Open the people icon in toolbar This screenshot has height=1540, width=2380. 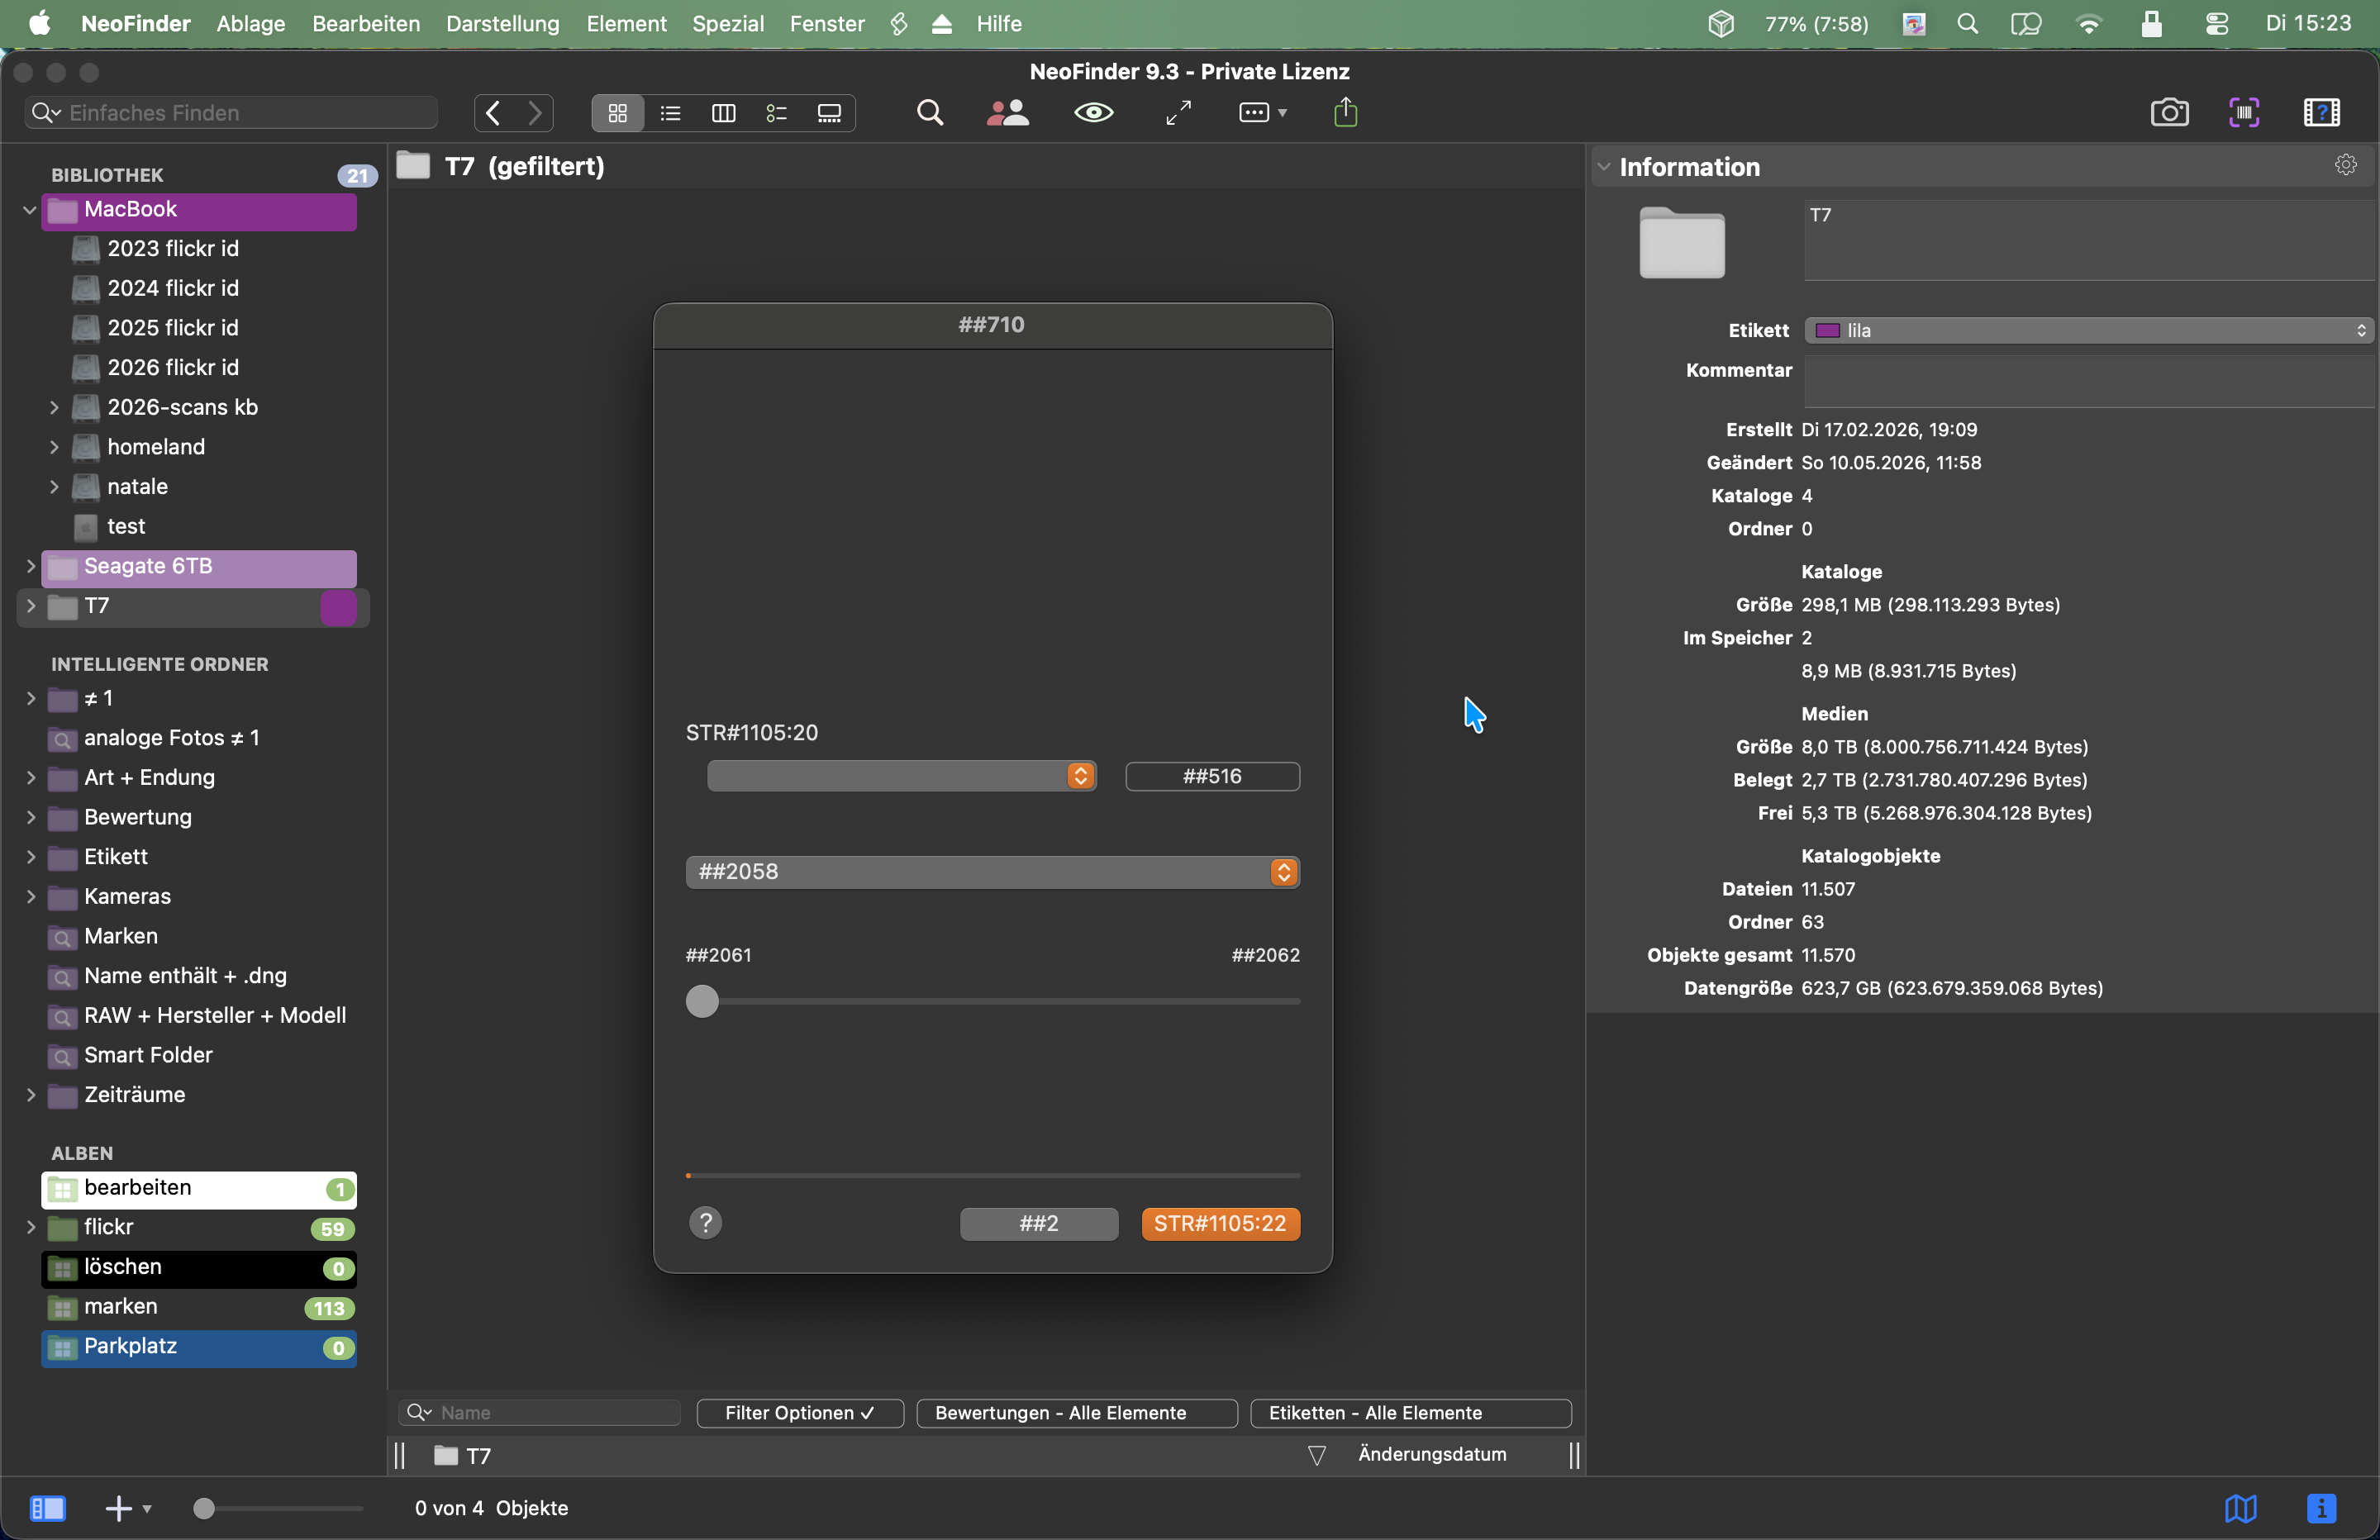[x=1008, y=113]
